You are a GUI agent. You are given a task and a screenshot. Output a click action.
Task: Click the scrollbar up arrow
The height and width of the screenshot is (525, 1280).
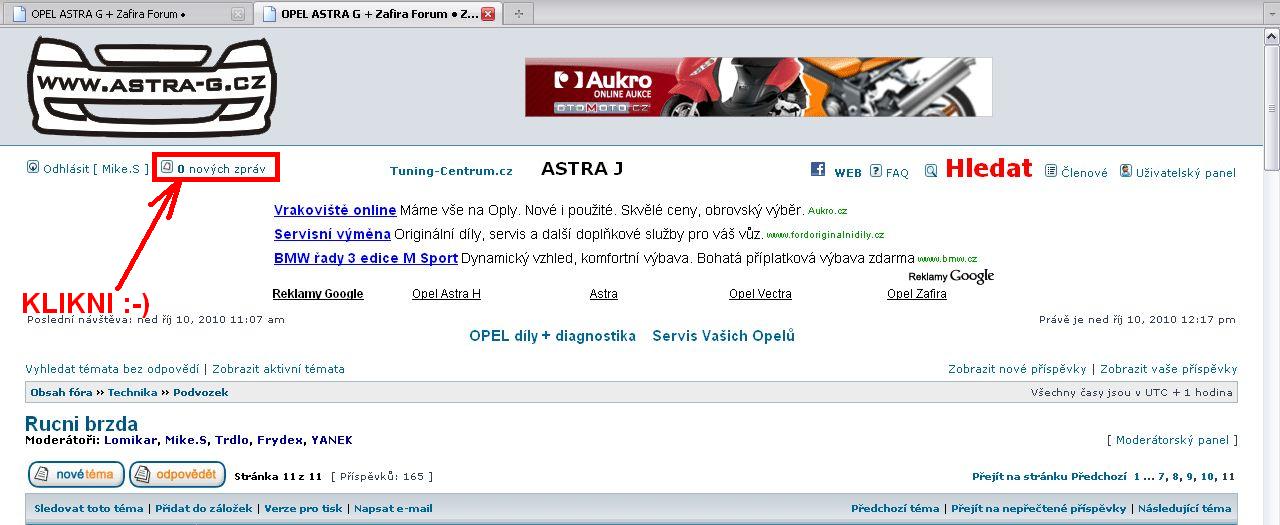(x=1271, y=35)
